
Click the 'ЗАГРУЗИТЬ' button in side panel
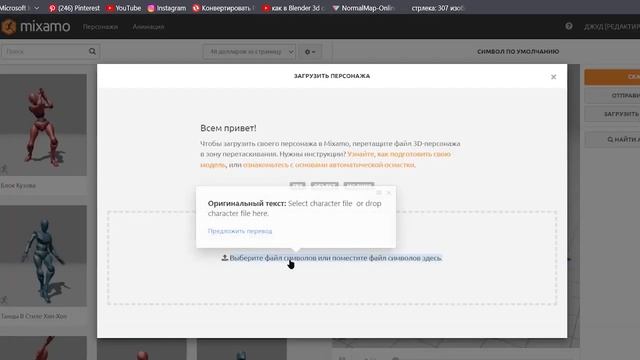(x=612, y=114)
